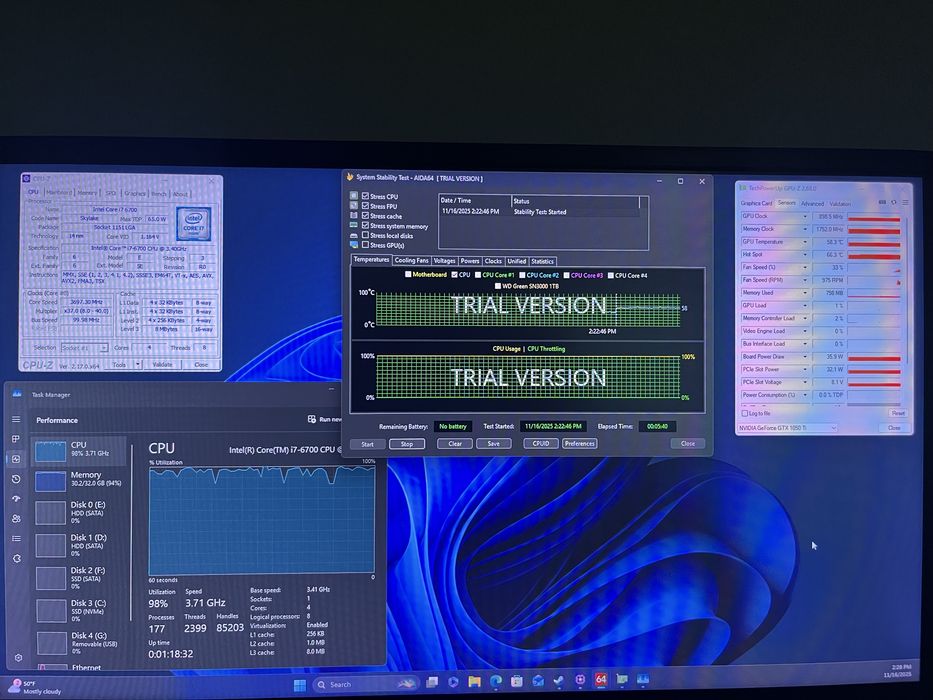Screen dimensions: 933x700
Task: Enable Stress local disks checkbox
Action: (365, 235)
